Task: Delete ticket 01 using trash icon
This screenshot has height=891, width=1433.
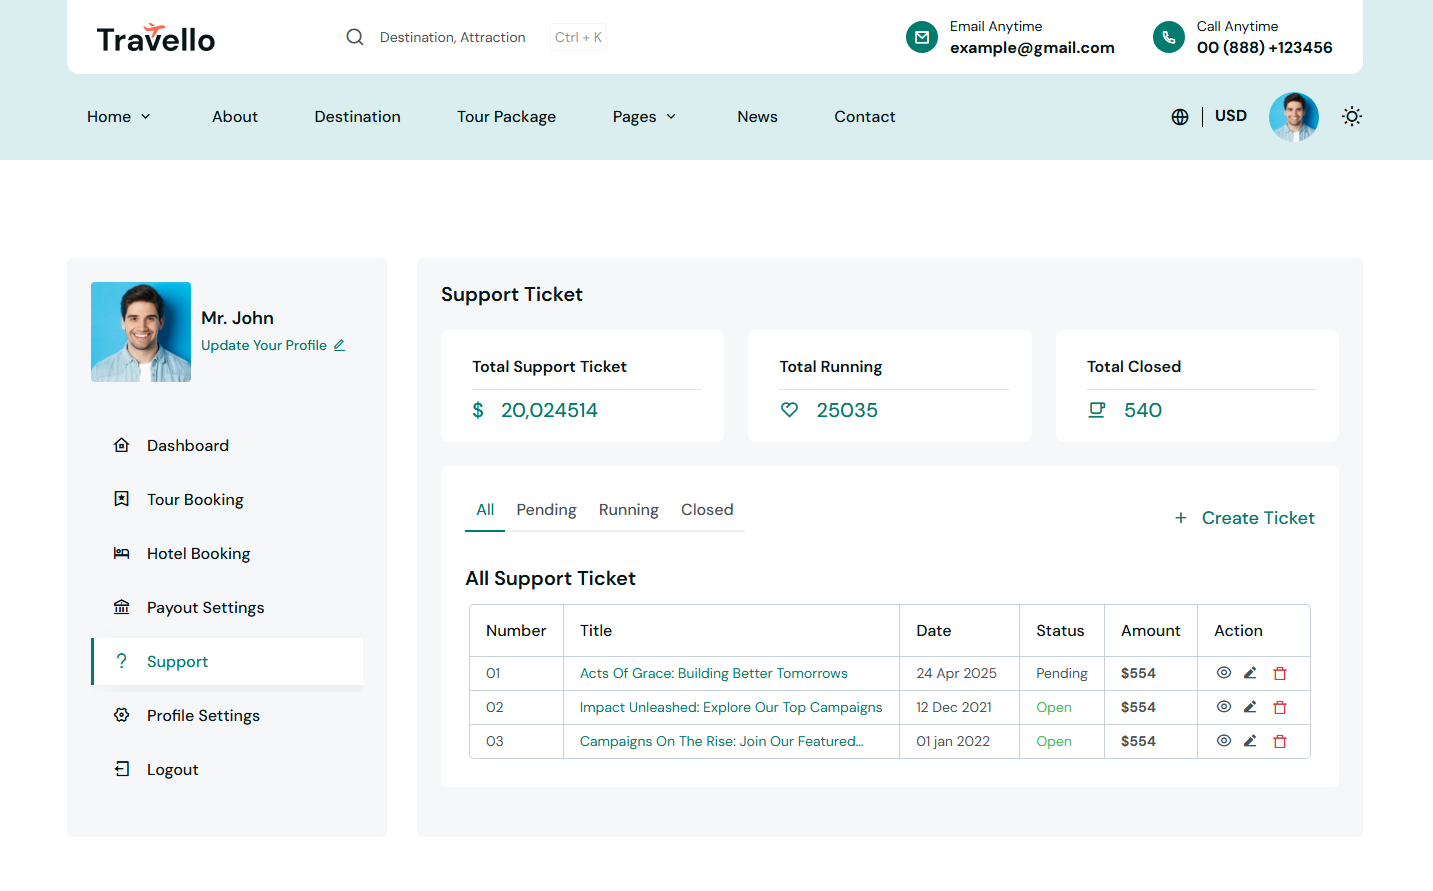Action: (1279, 674)
